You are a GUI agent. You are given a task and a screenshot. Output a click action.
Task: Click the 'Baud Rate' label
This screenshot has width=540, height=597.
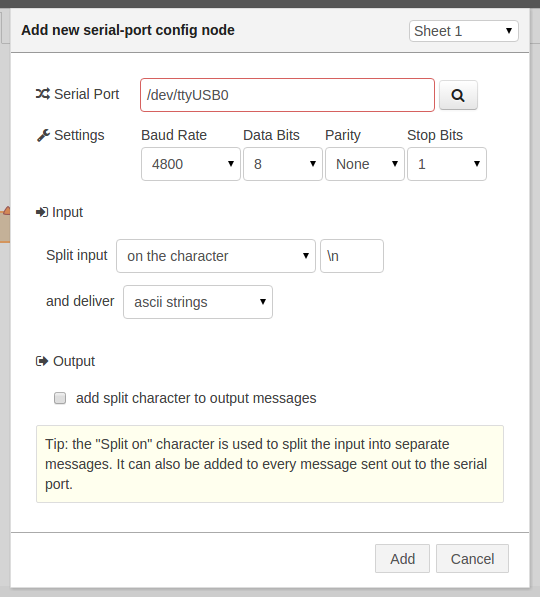point(174,135)
